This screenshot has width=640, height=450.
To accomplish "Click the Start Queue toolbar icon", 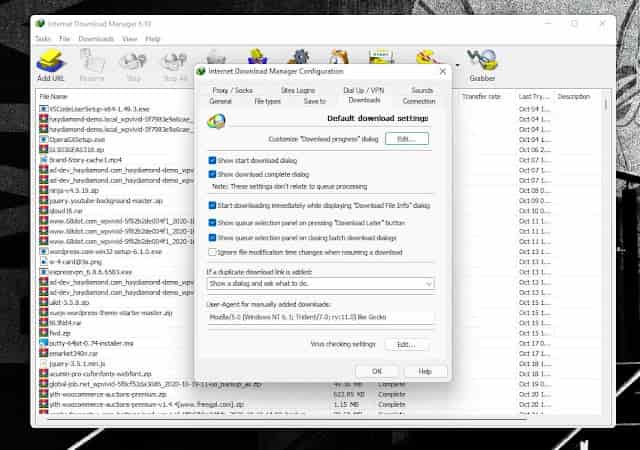I will [381, 56].
